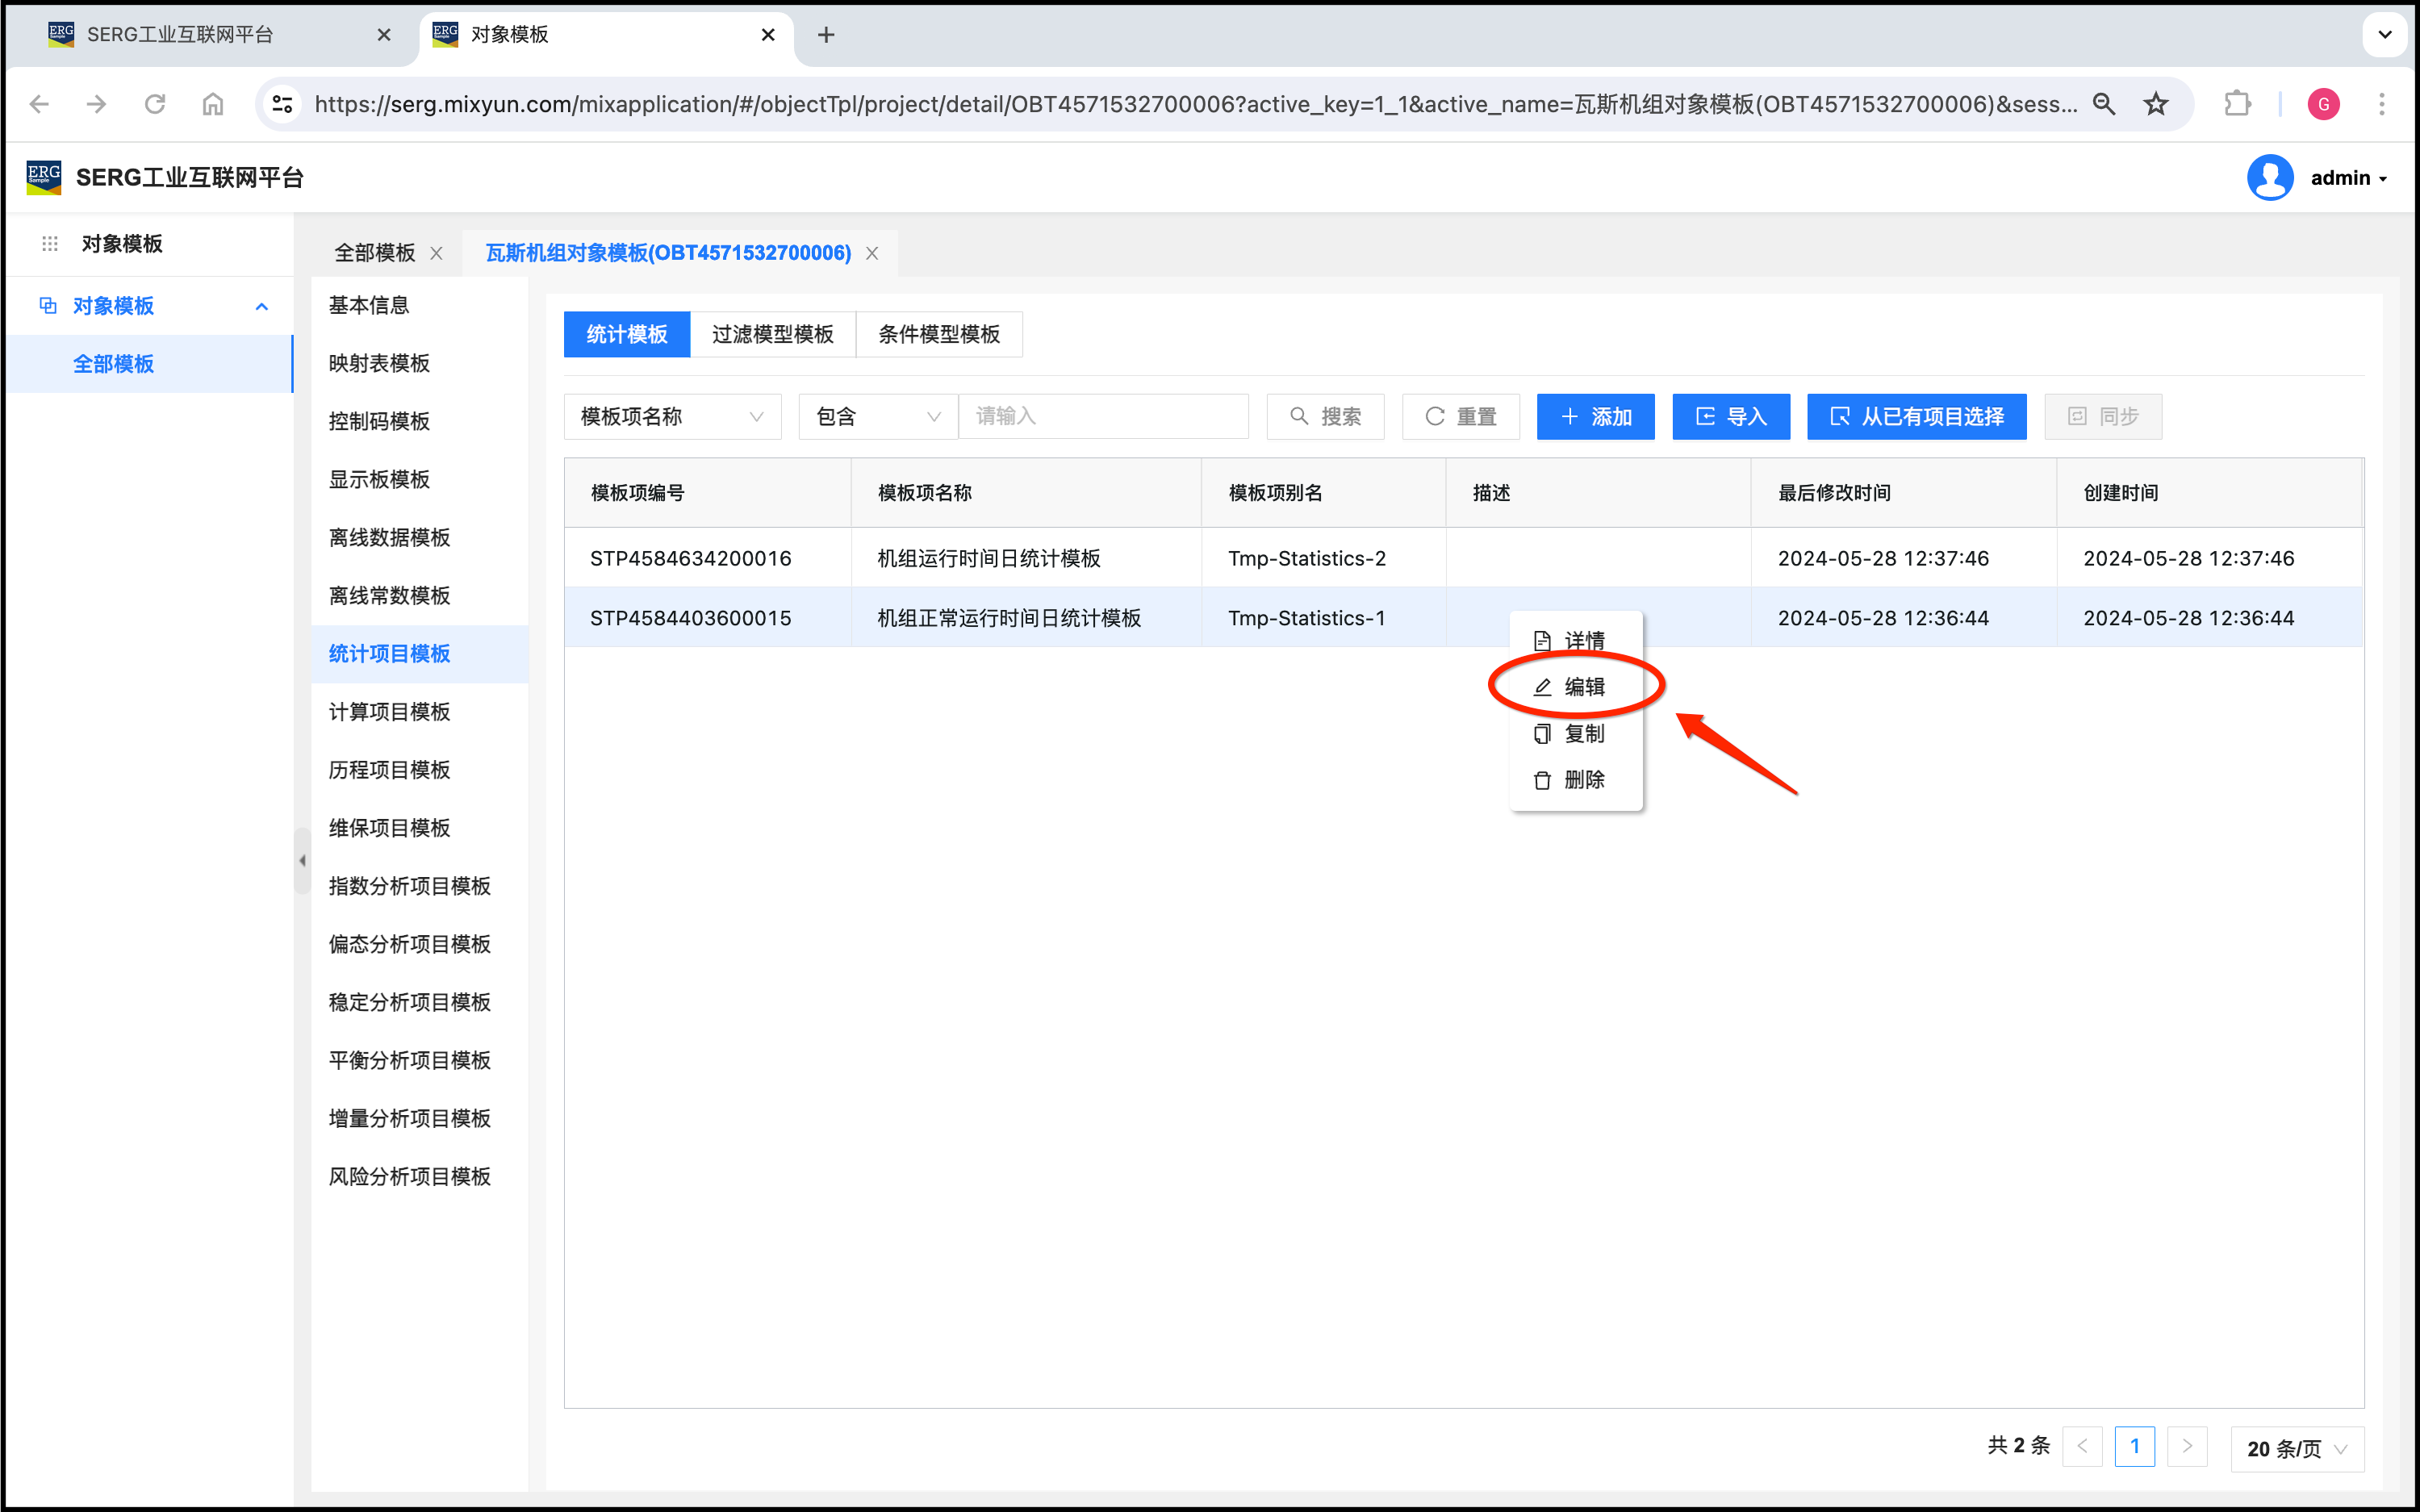The image size is (2420, 1512).
Task: Open the site information icon in address bar
Action: click(x=283, y=104)
